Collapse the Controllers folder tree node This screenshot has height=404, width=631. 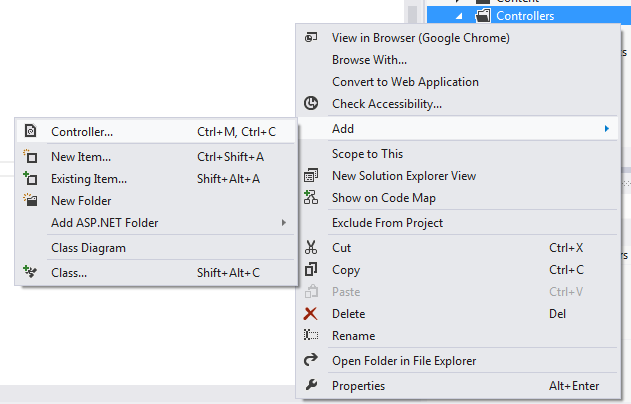click(460, 16)
